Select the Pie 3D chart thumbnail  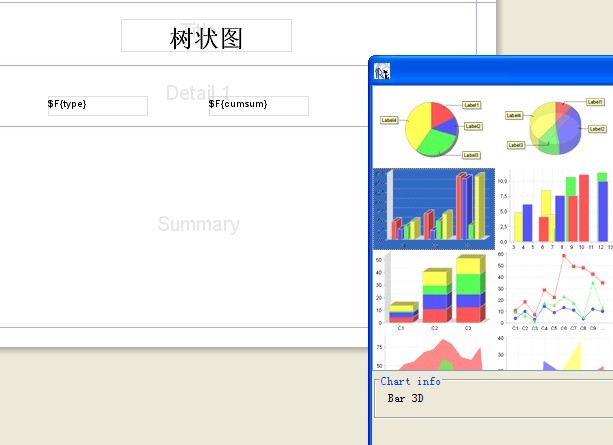pos(555,128)
